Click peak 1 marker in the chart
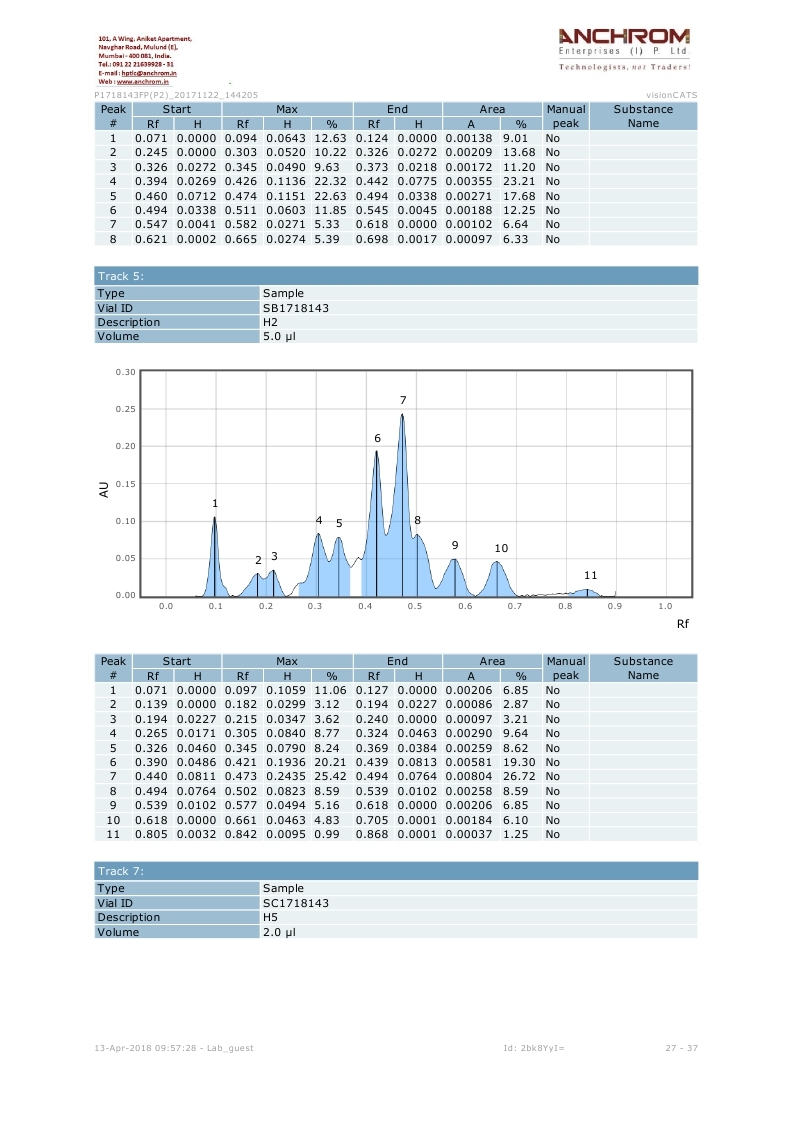793x1123 pixels. (214, 504)
